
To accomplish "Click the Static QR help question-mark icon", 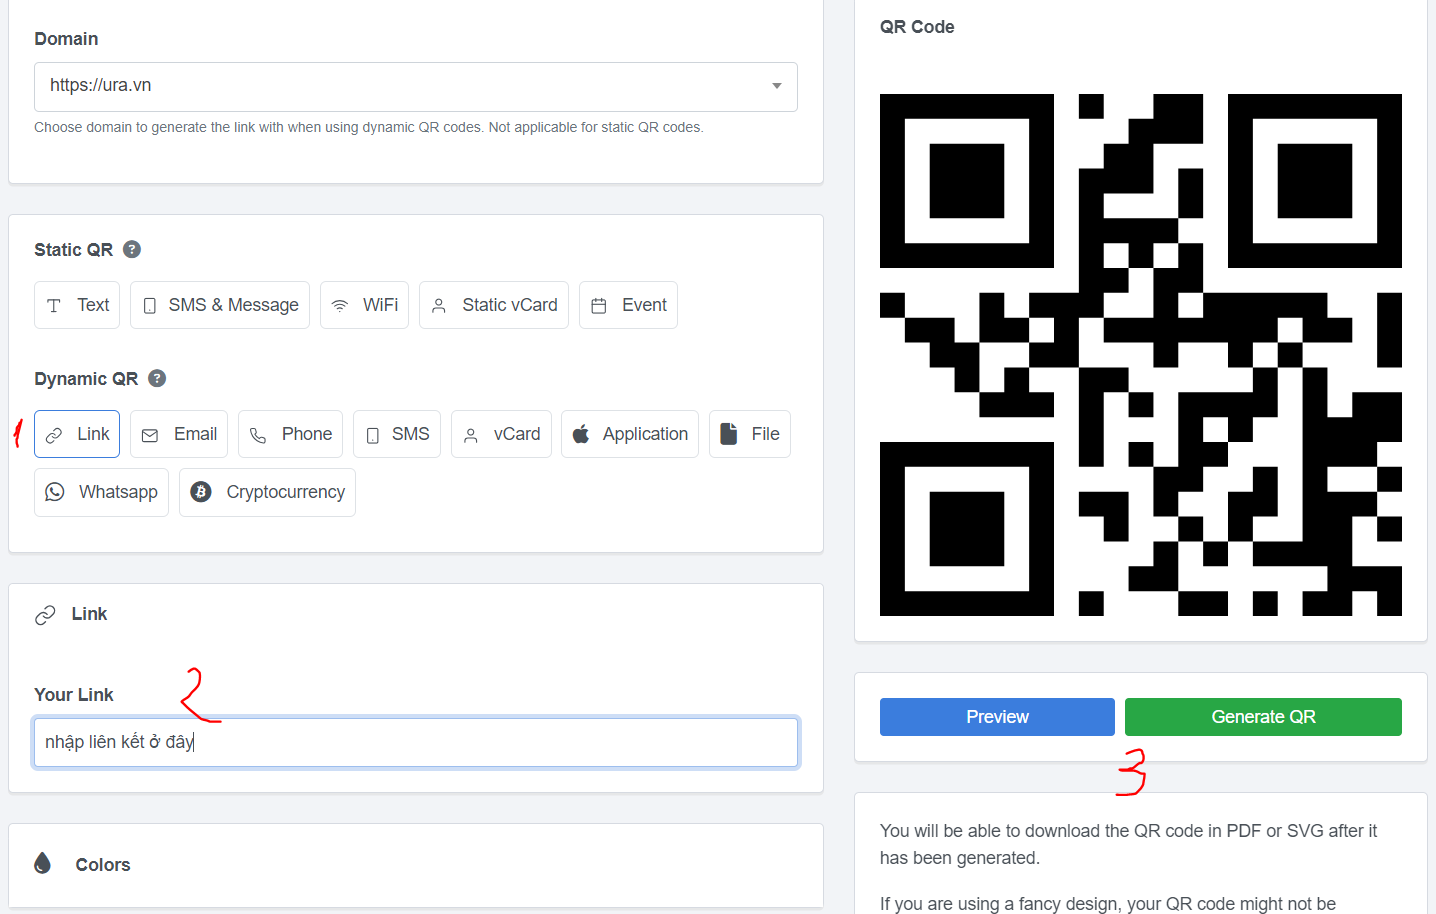I will 132,250.
